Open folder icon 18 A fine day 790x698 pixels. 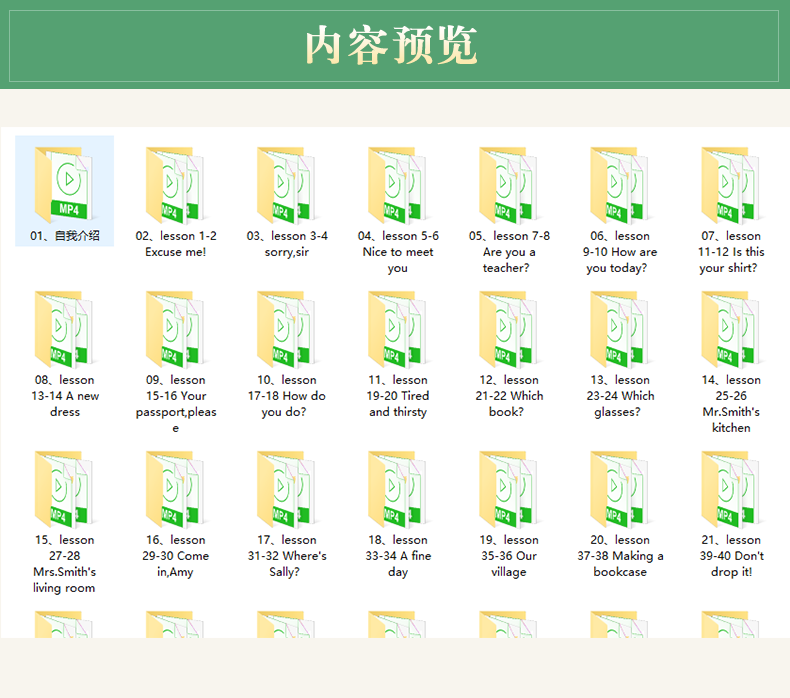pos(398,489)
